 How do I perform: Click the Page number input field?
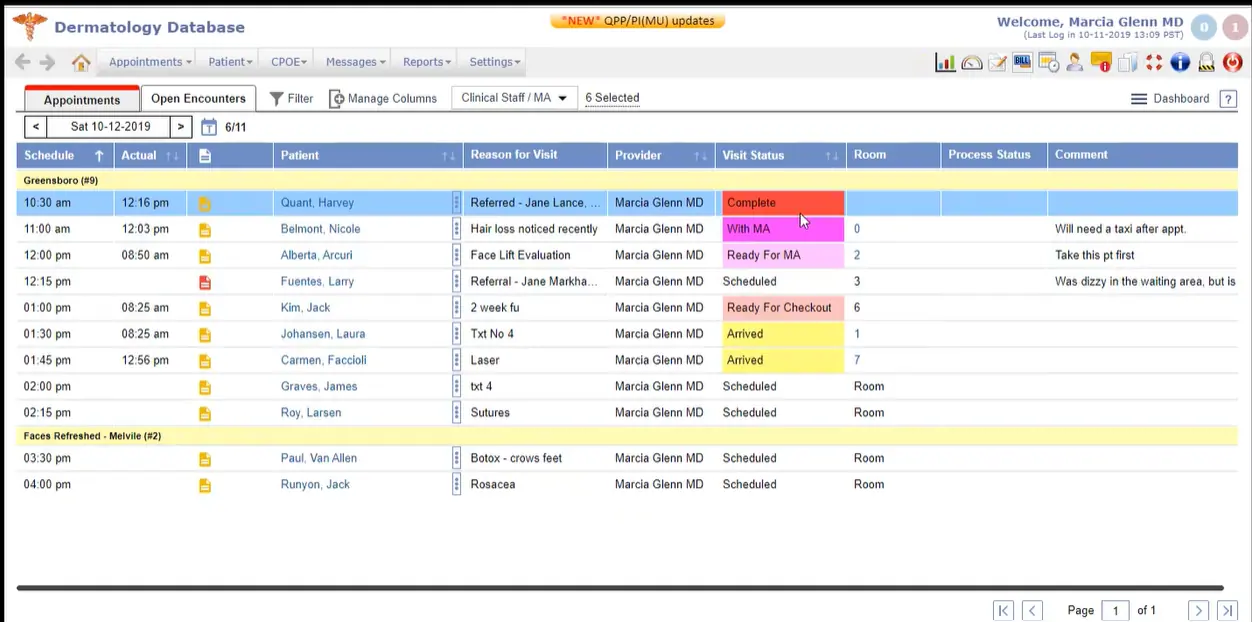1115,610
